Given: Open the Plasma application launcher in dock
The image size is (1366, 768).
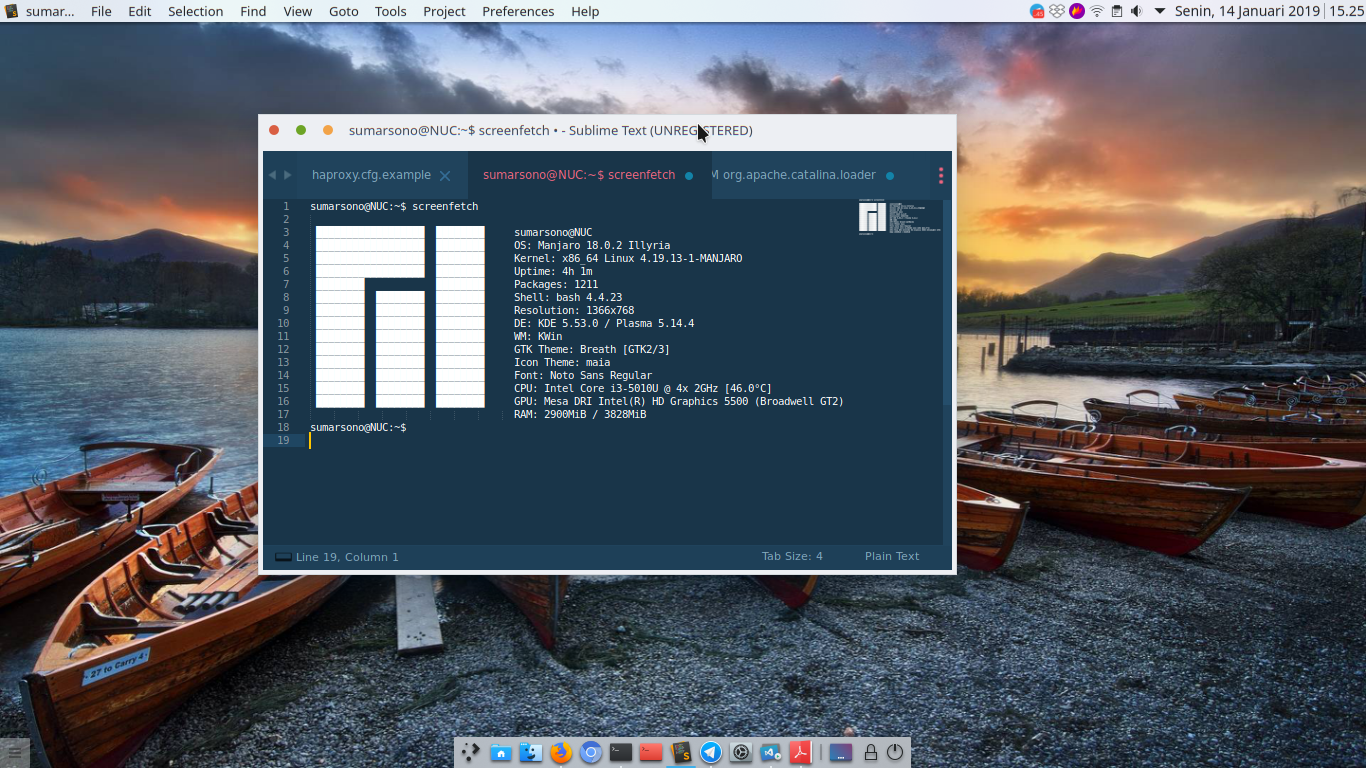Looking at the screenshot, I should [x=470, y=752].
